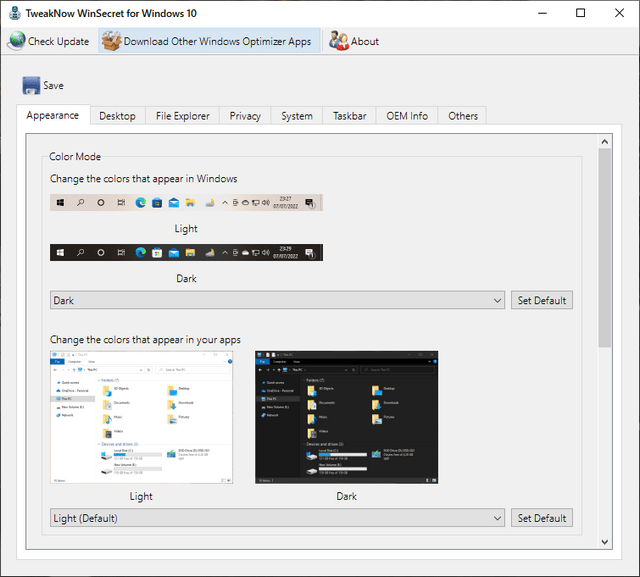The height and width of the screenshot is (577, 640).
Task: Click the light taskbar preview image
Action: pyautogui.click(x=186, y=202)
